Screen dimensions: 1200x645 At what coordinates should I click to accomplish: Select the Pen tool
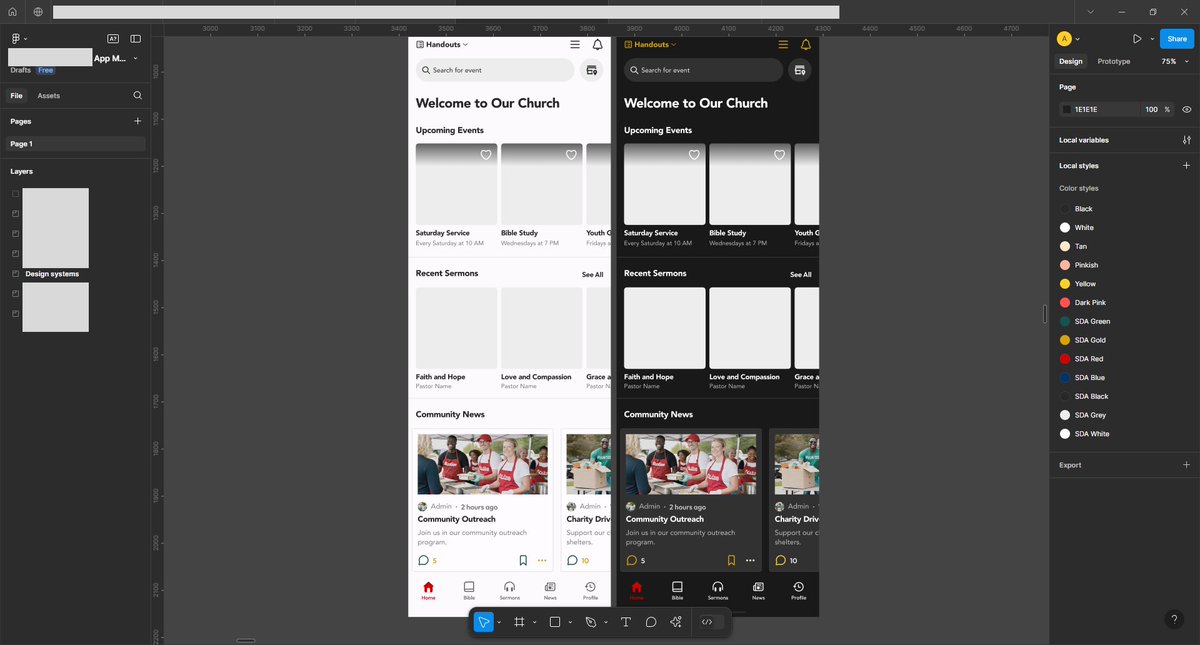click(x=591, y=622)
